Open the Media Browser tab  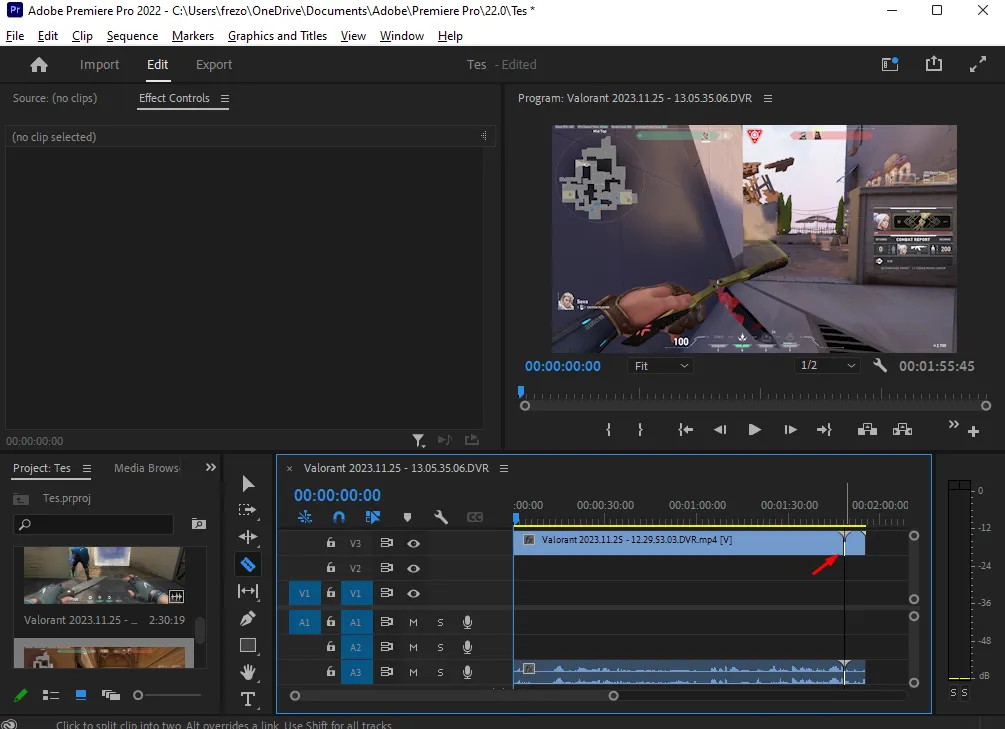(x=147, y=468)
